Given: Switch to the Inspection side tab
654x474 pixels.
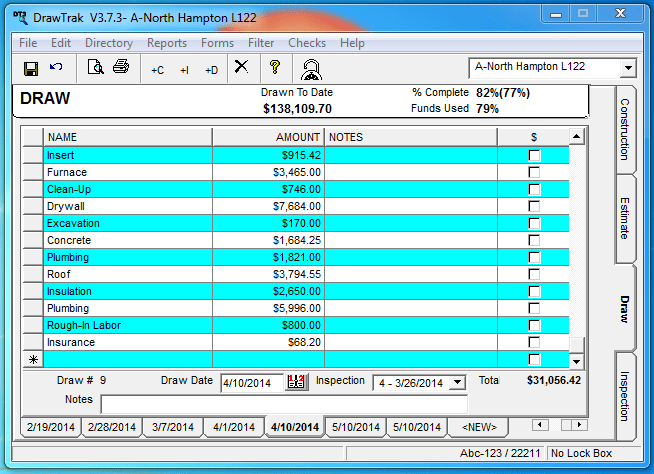Looking at the screenshot, I should coord(624,396).
